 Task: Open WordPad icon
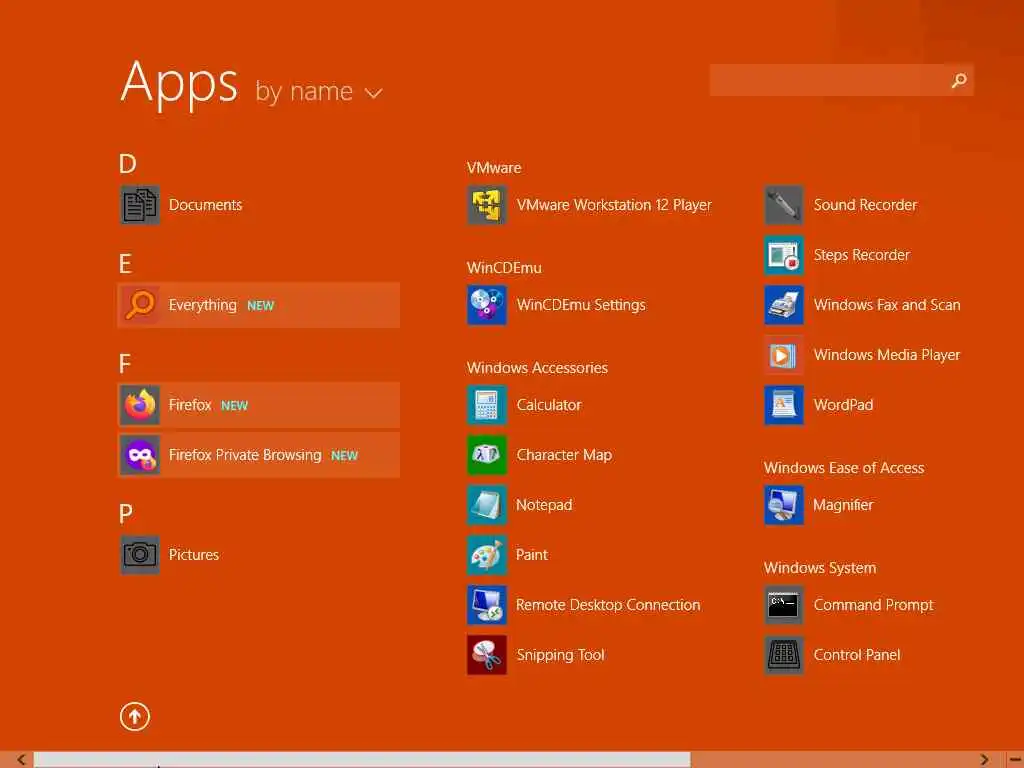[x=784, y=405]
